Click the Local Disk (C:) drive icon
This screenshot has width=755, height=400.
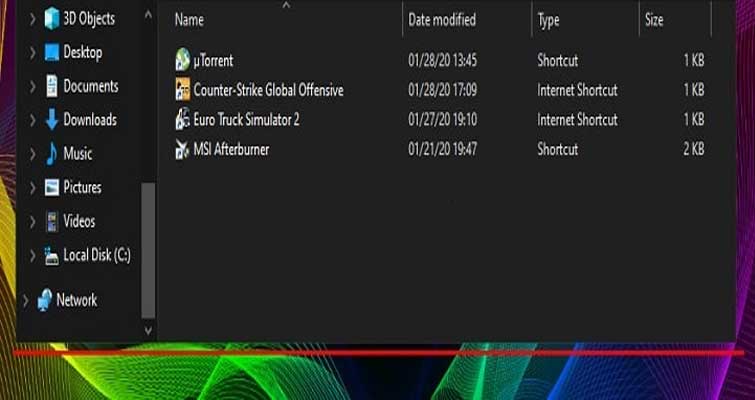(52, 256)
